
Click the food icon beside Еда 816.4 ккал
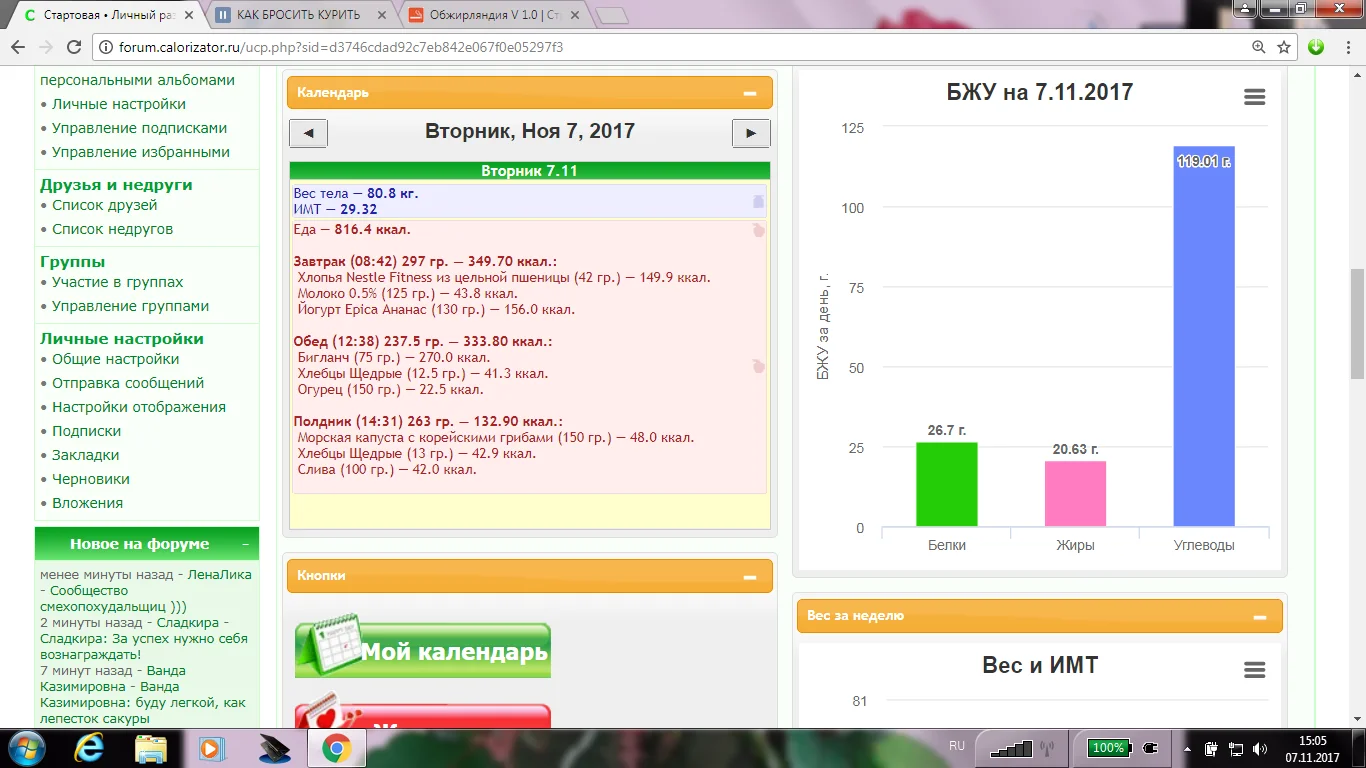point(758,230)
